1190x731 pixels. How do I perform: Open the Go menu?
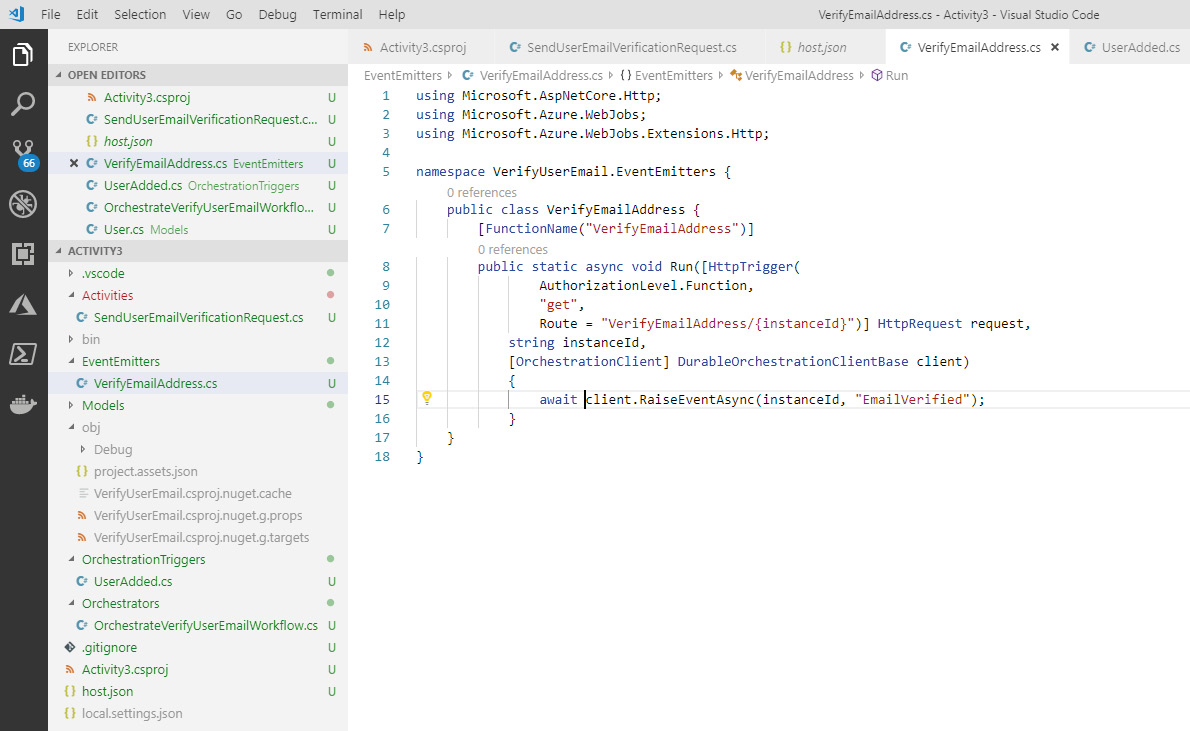(234, 14)
